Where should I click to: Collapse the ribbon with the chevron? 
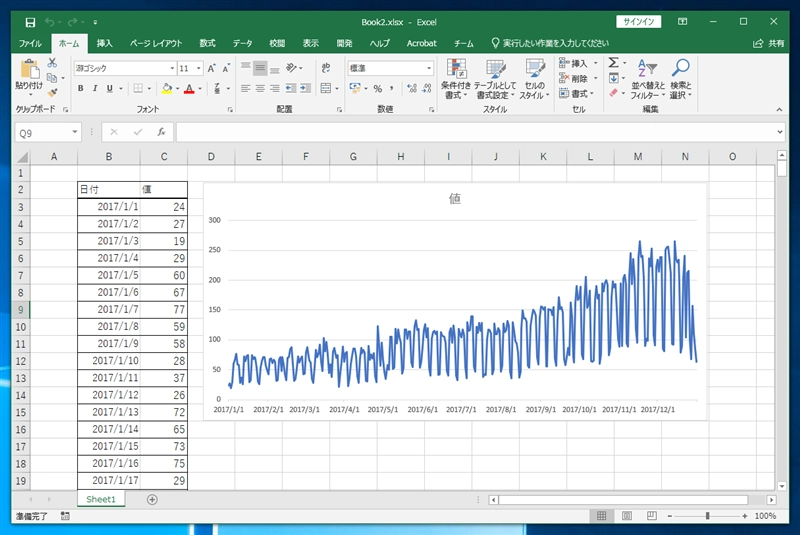(x=779, y=110)
